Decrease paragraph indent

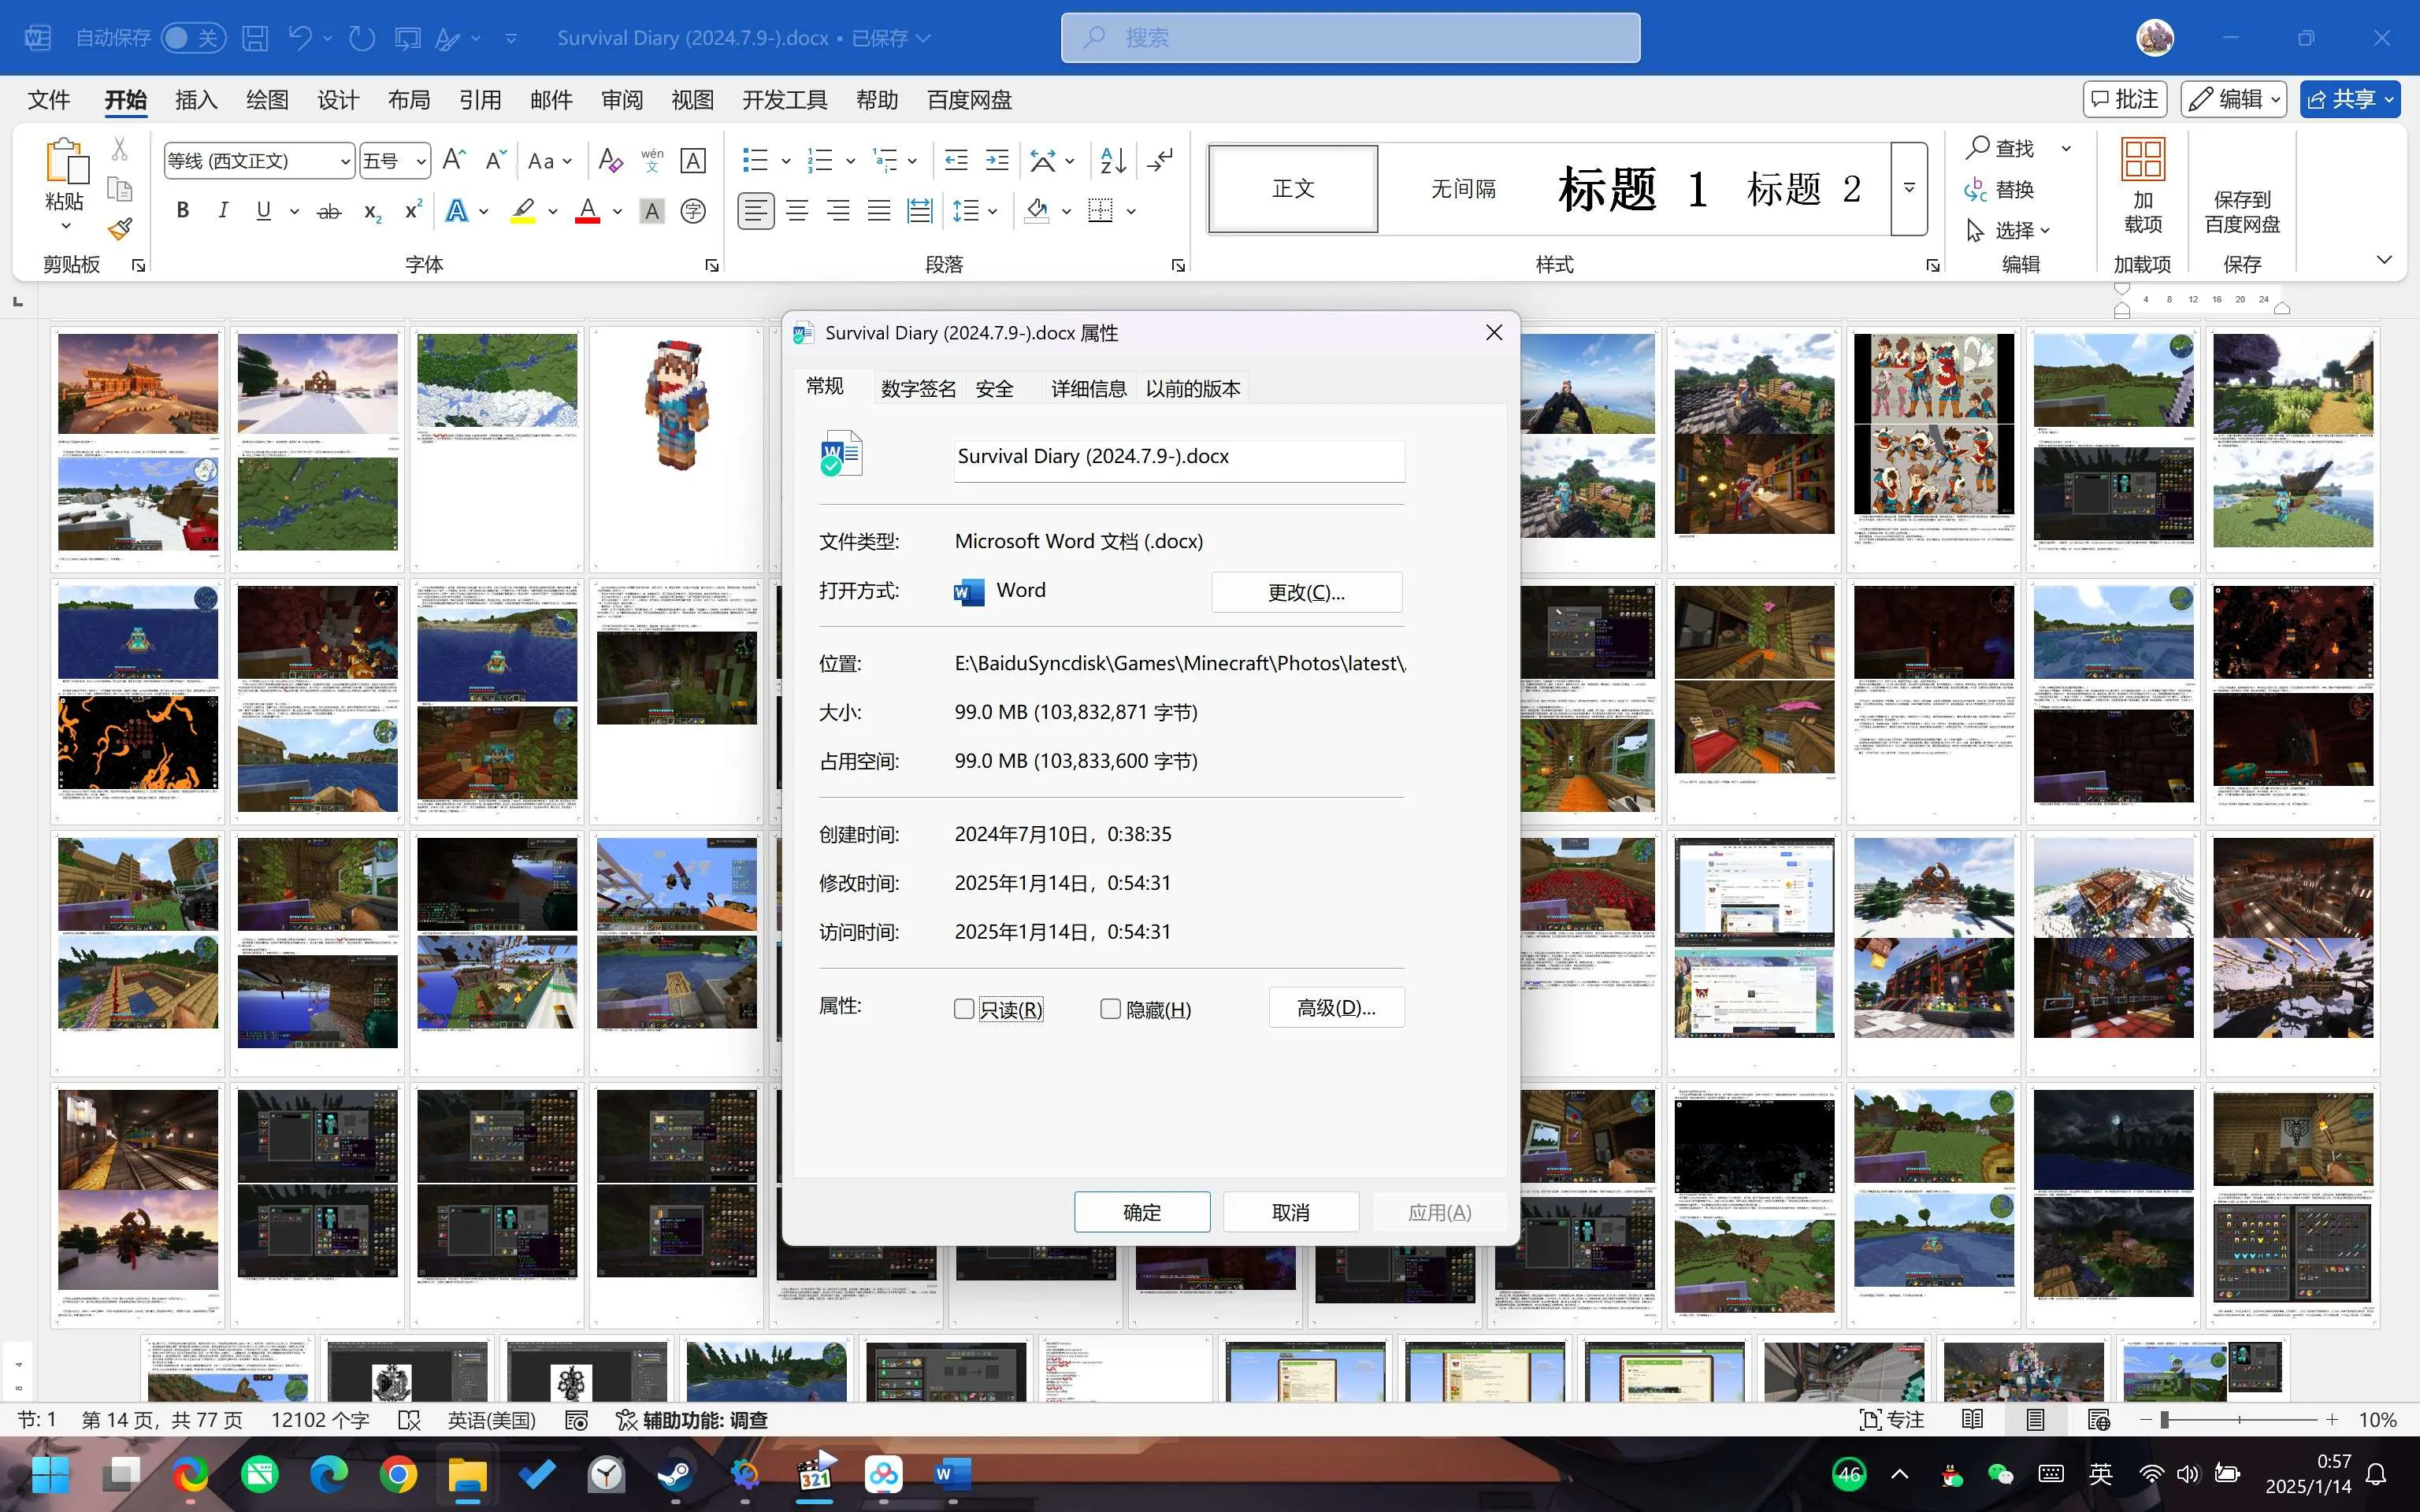coord(956,160)
